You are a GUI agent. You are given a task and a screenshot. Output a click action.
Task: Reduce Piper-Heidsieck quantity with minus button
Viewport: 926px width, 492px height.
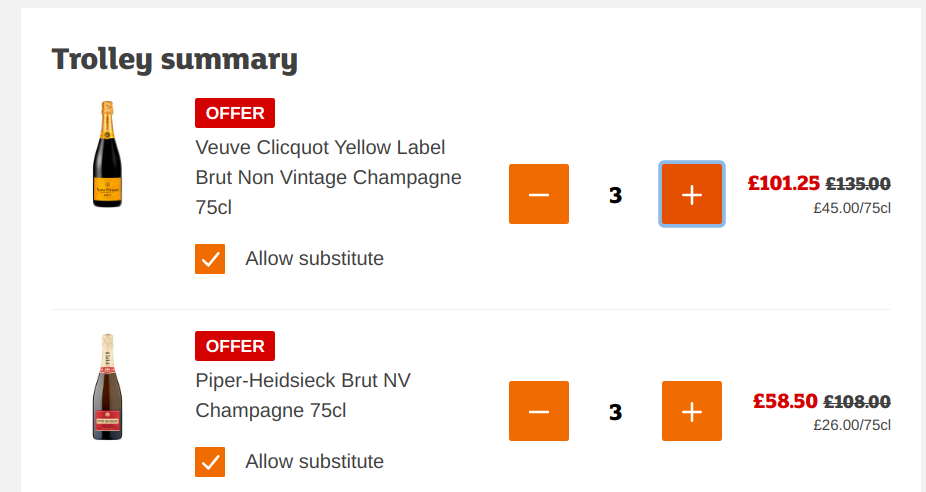[x=539, y=411]
